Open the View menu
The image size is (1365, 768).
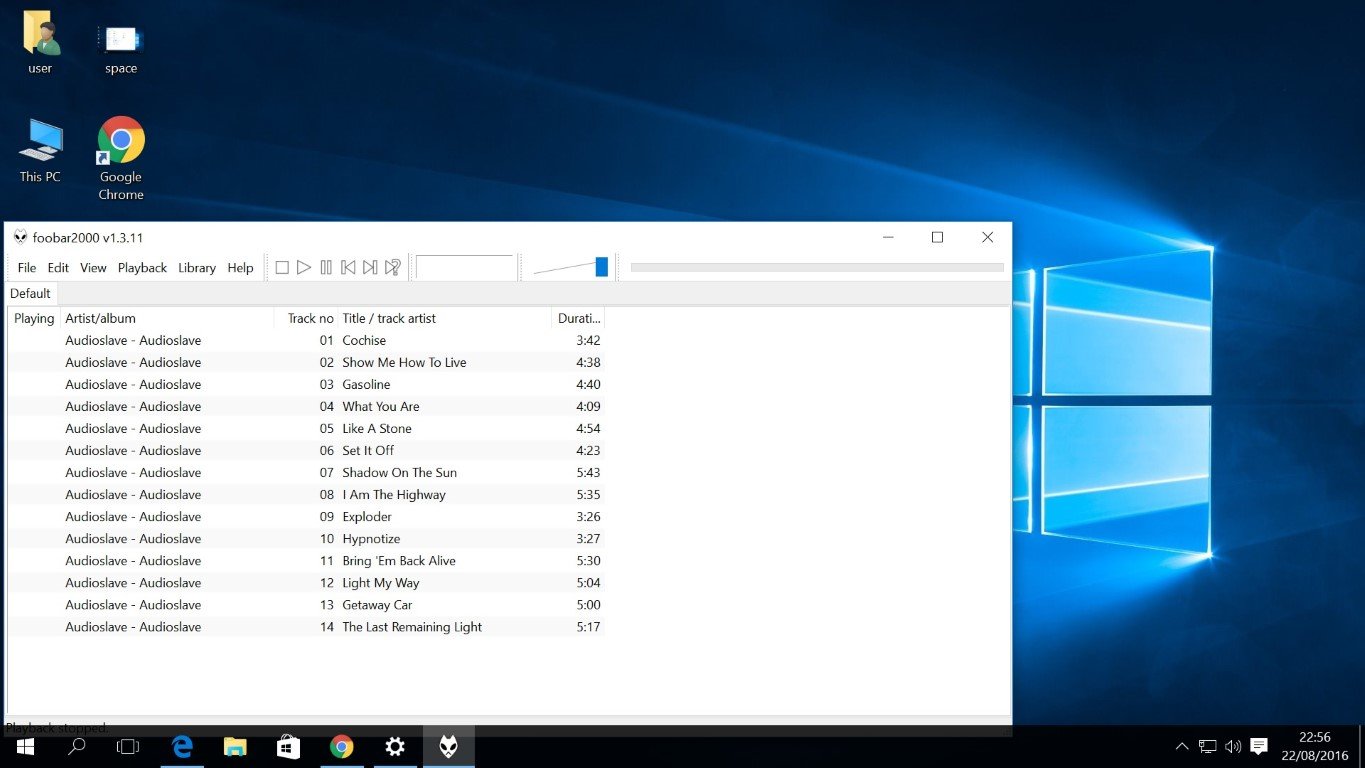93,268
